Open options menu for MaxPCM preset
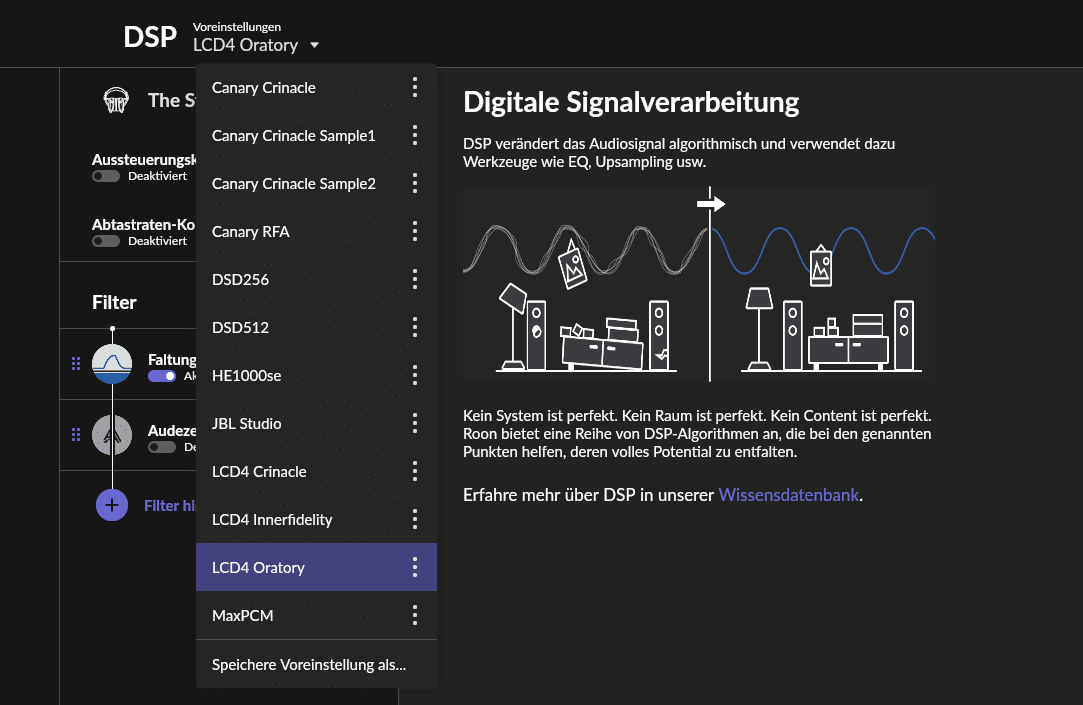 415,615
